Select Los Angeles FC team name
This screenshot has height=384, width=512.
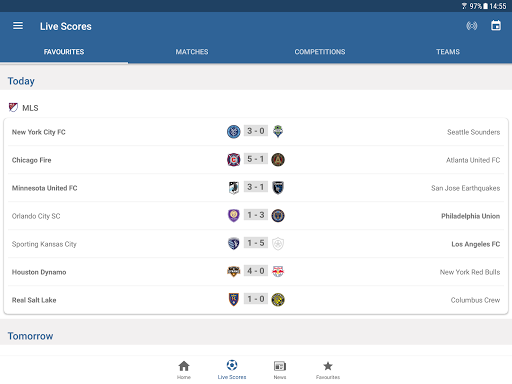(476, 244)
